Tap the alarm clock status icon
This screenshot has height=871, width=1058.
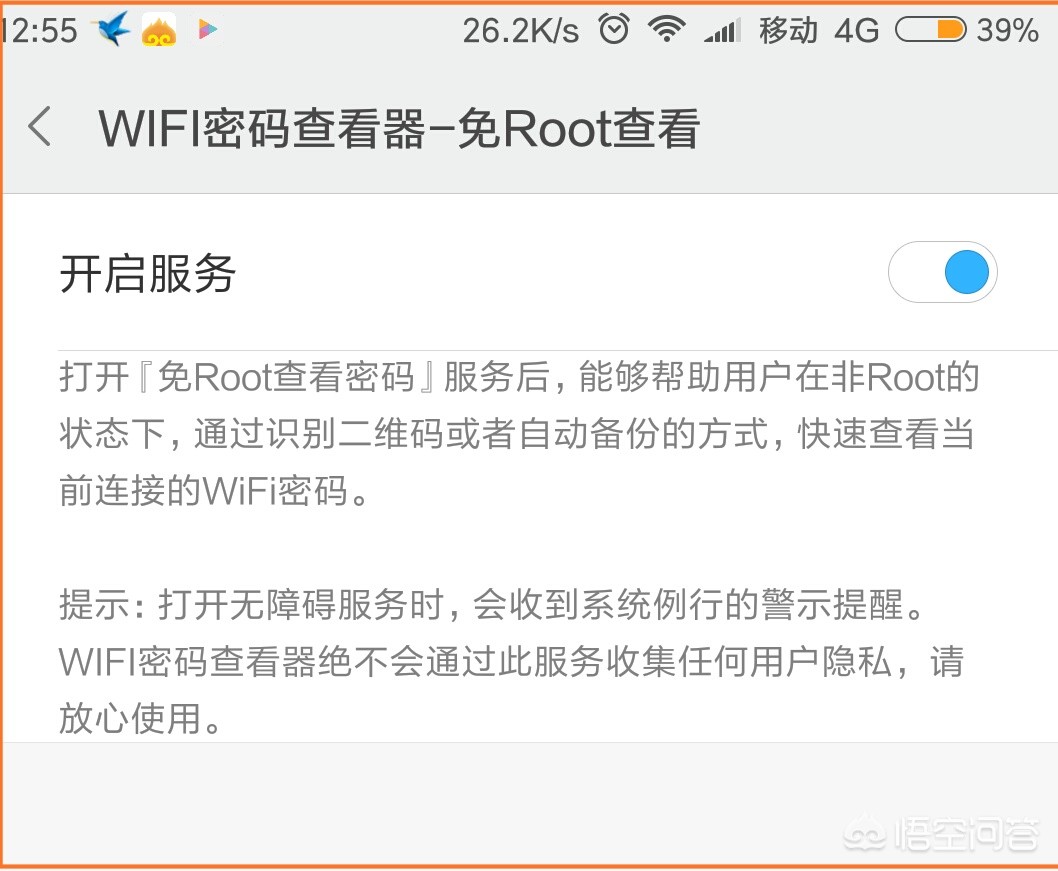[x=614, y=29]
